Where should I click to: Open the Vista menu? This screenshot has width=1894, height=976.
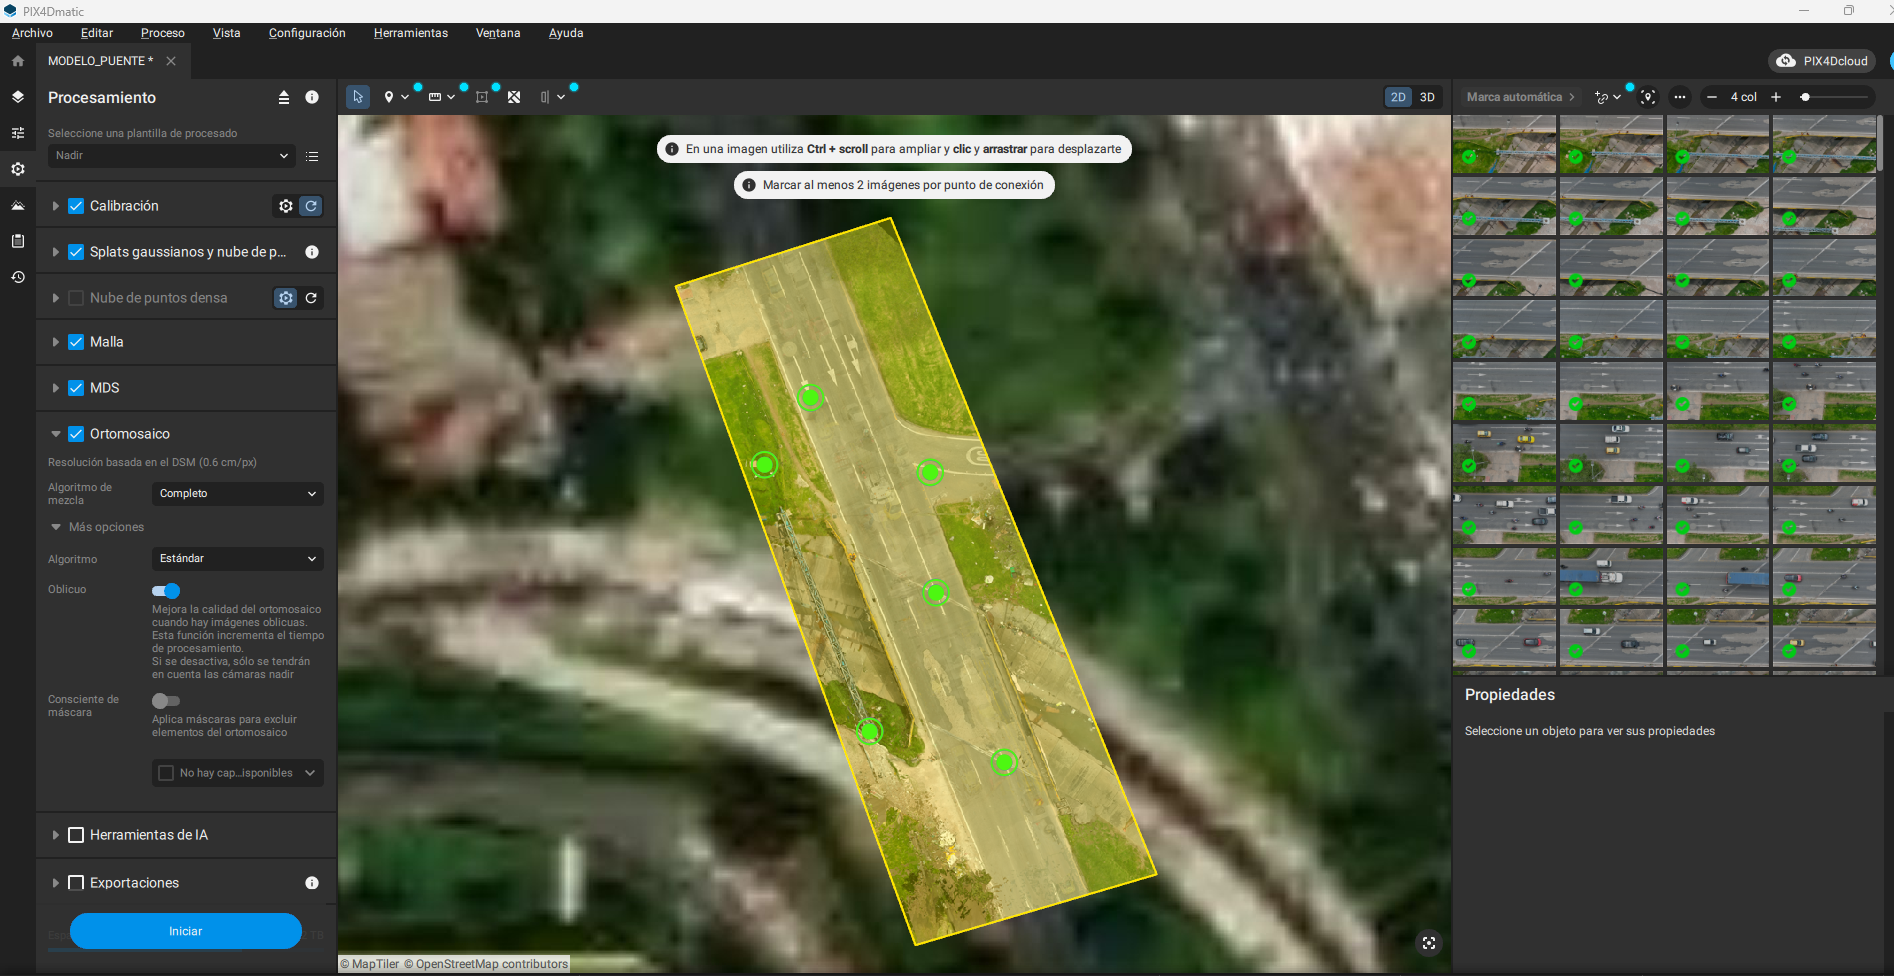coord(227,33)
